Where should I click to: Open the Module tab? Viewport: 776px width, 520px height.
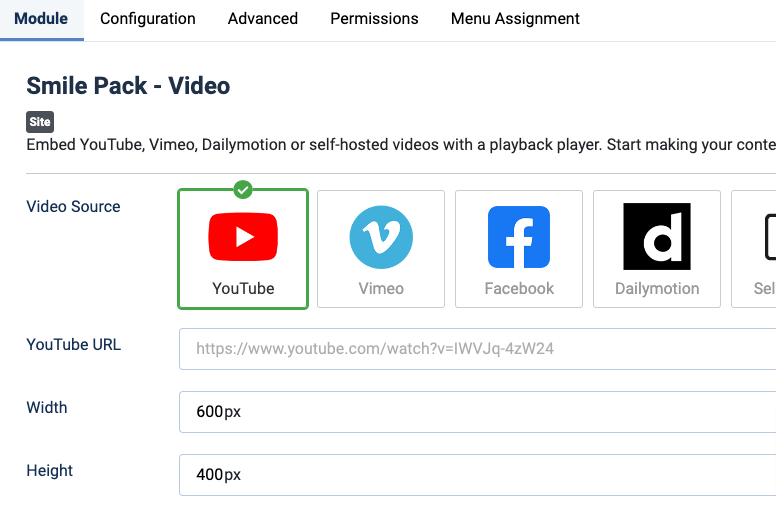41,19
